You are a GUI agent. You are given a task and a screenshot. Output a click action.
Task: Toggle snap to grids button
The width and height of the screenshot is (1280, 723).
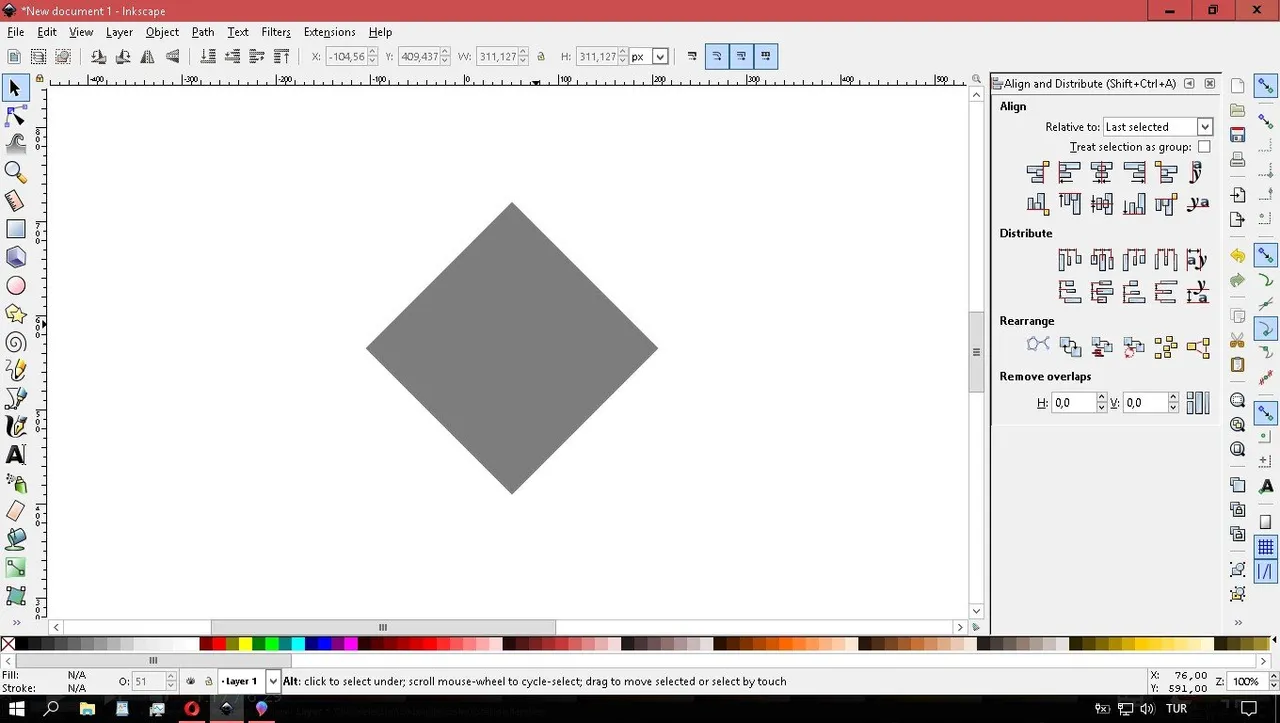pos(1266,547)
